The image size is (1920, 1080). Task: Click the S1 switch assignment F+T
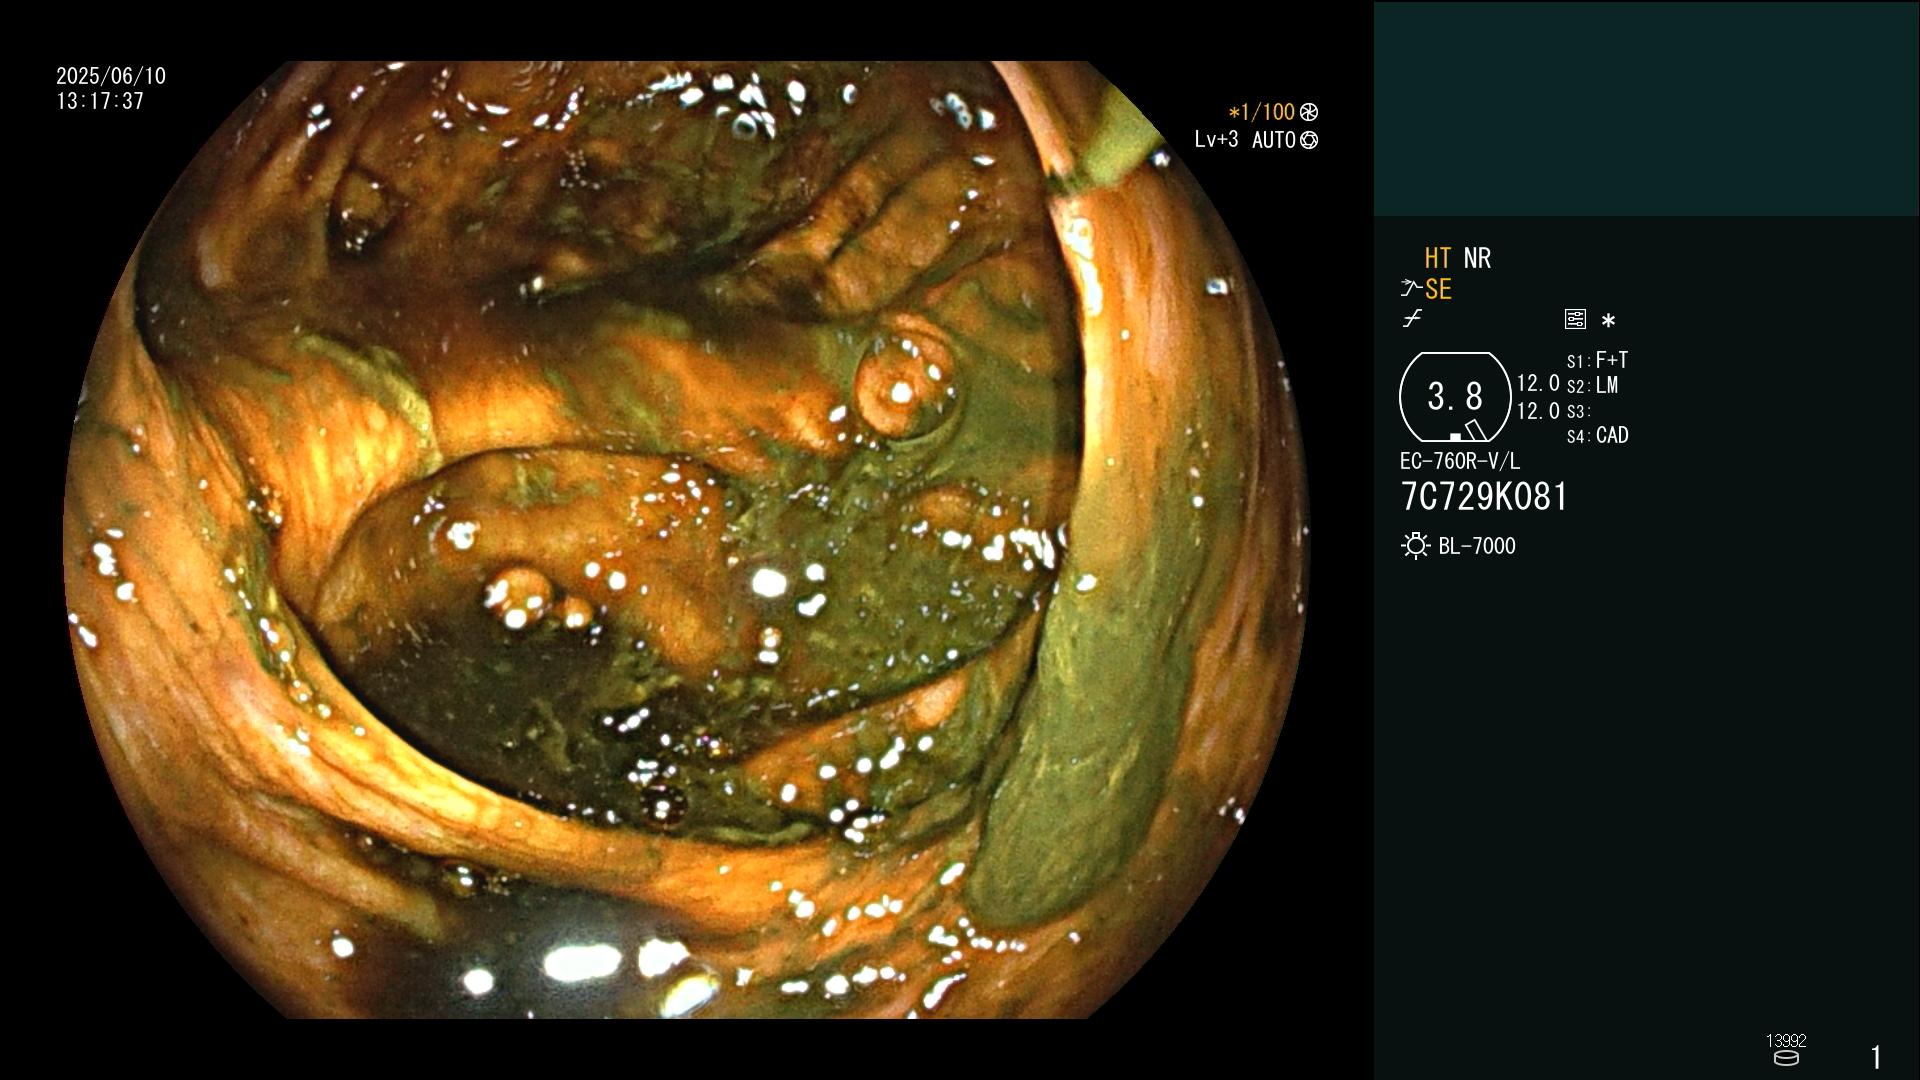[1597, 360]
